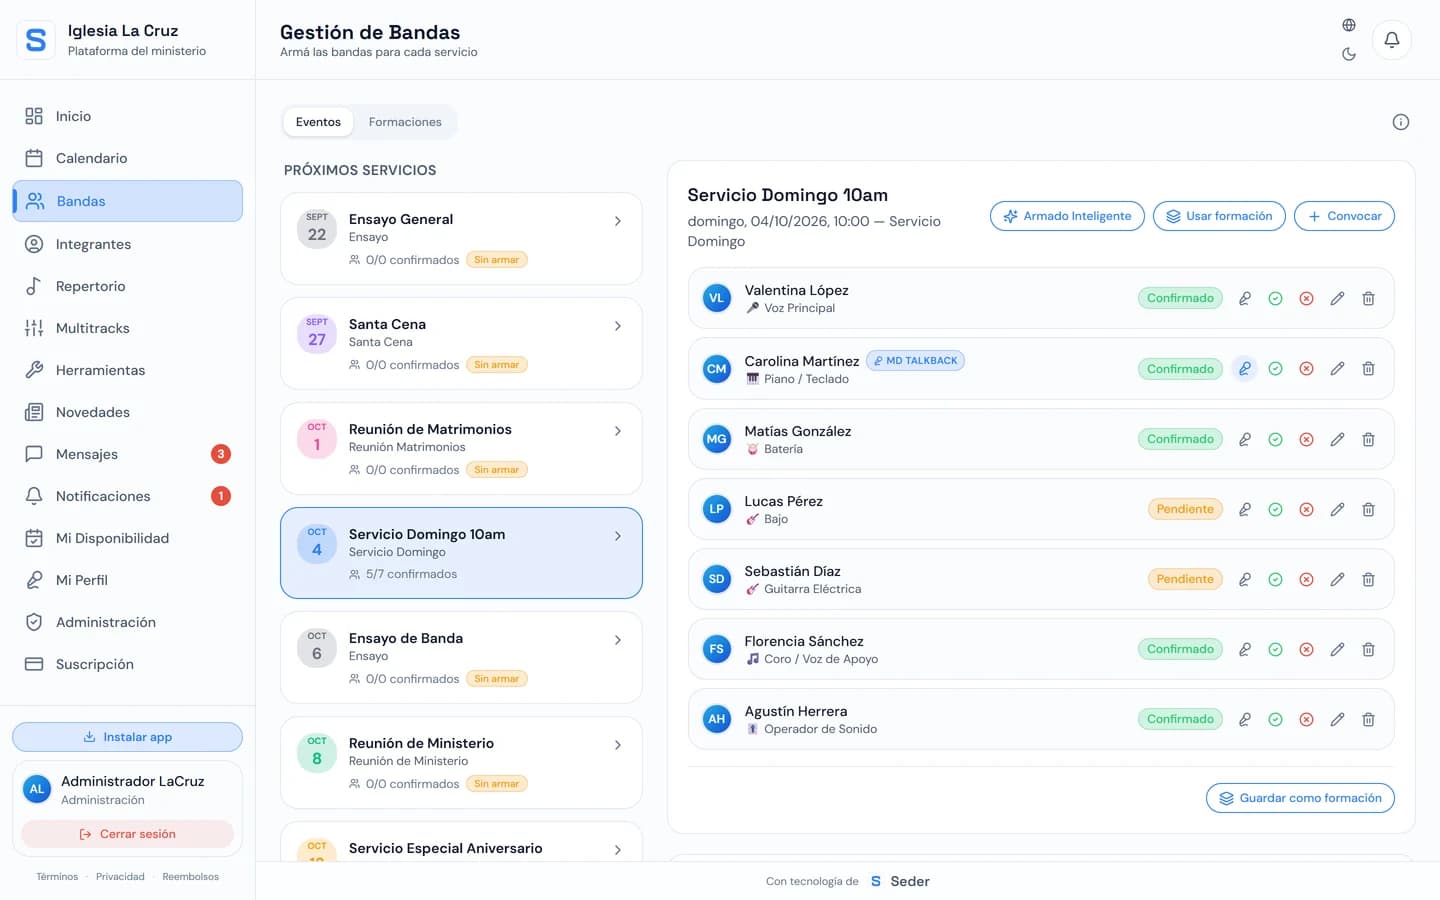Click the pencil icon for Lucas Pérez
The height and width of the screenshot is (900, 1440).
click(1337, 509)
